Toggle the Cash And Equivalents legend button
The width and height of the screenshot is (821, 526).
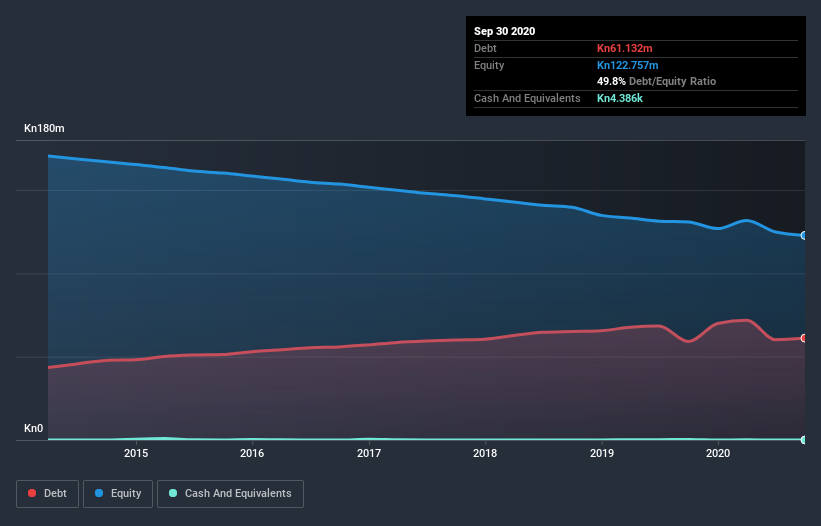[230, 494]
